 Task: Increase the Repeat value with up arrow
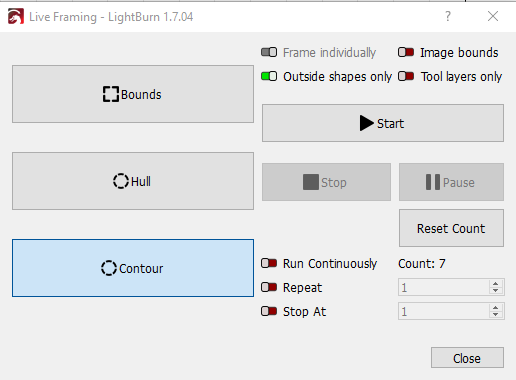(x=496, y=284)
